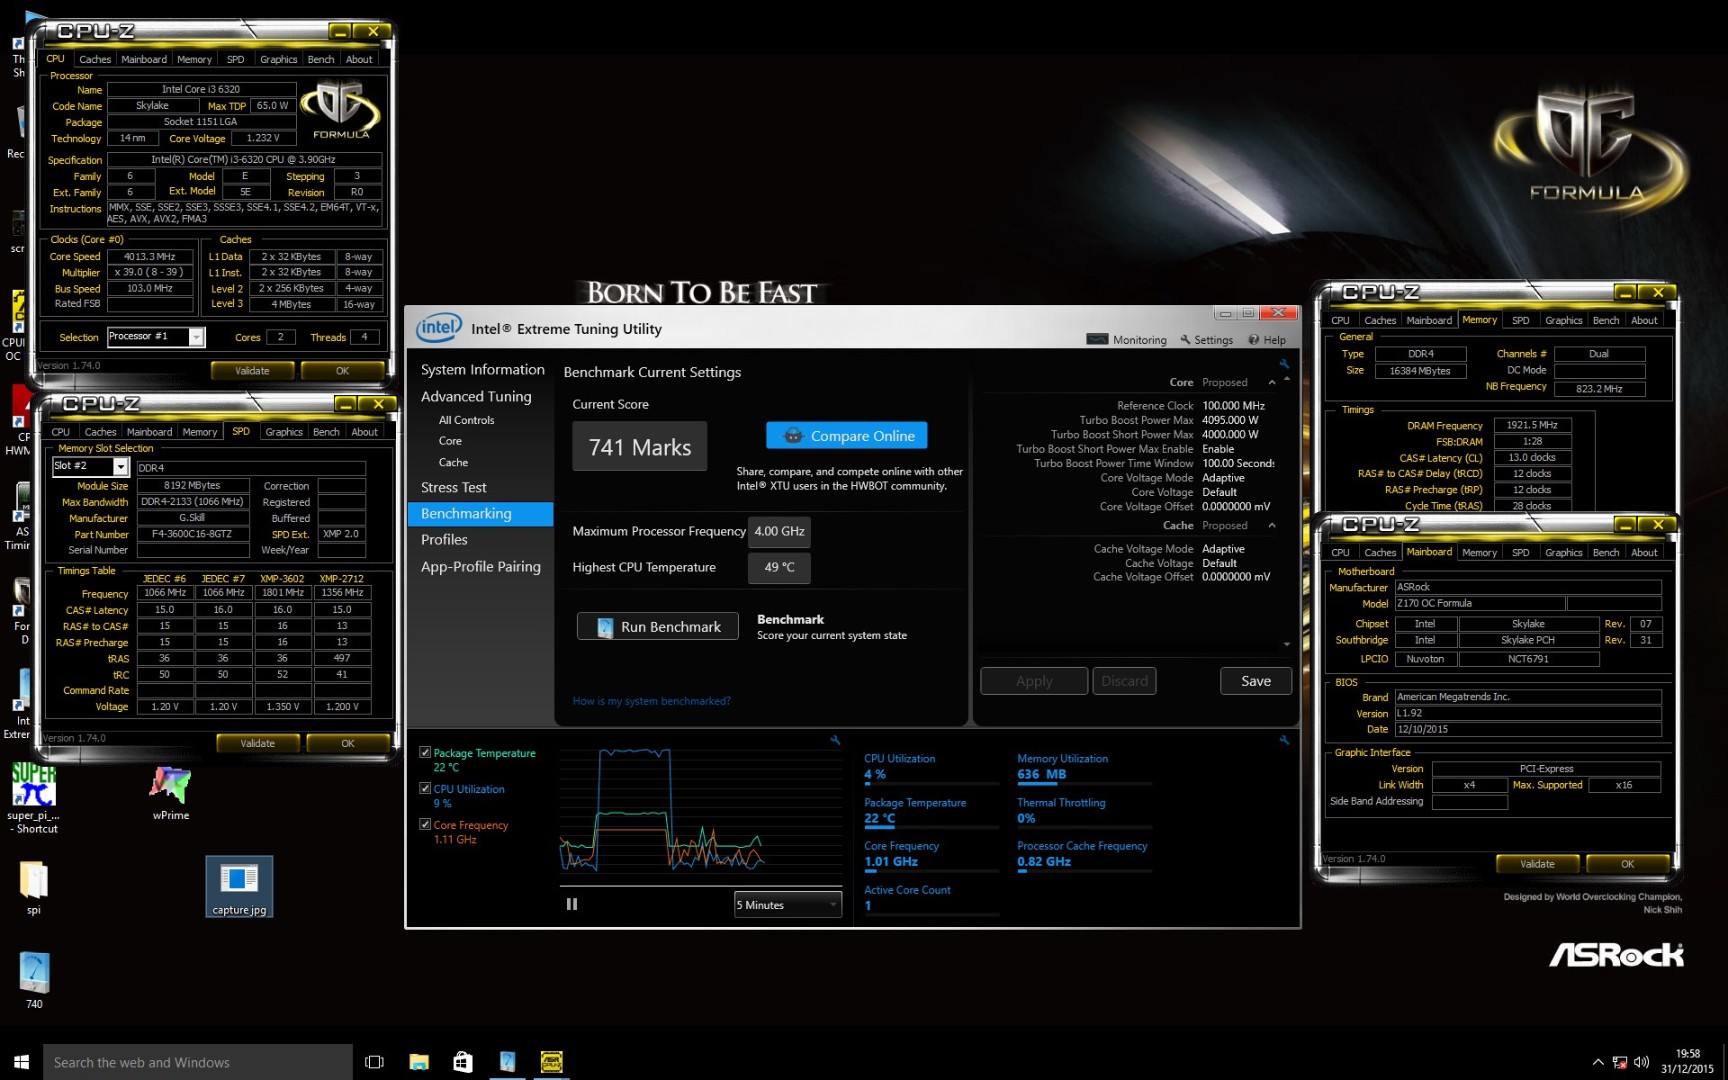
Task: Open the wPrime desktop icon
Action: 171,792
